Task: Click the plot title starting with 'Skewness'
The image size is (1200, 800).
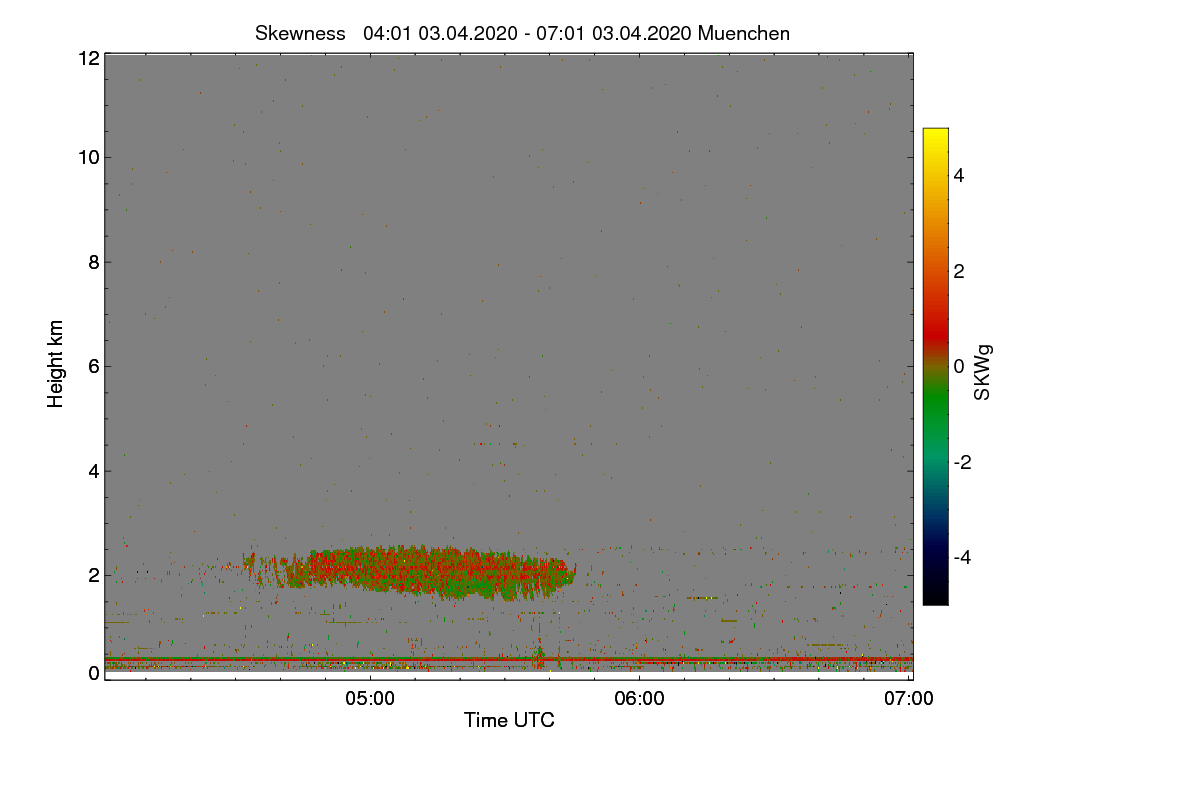Action: [x=522, y=33]
